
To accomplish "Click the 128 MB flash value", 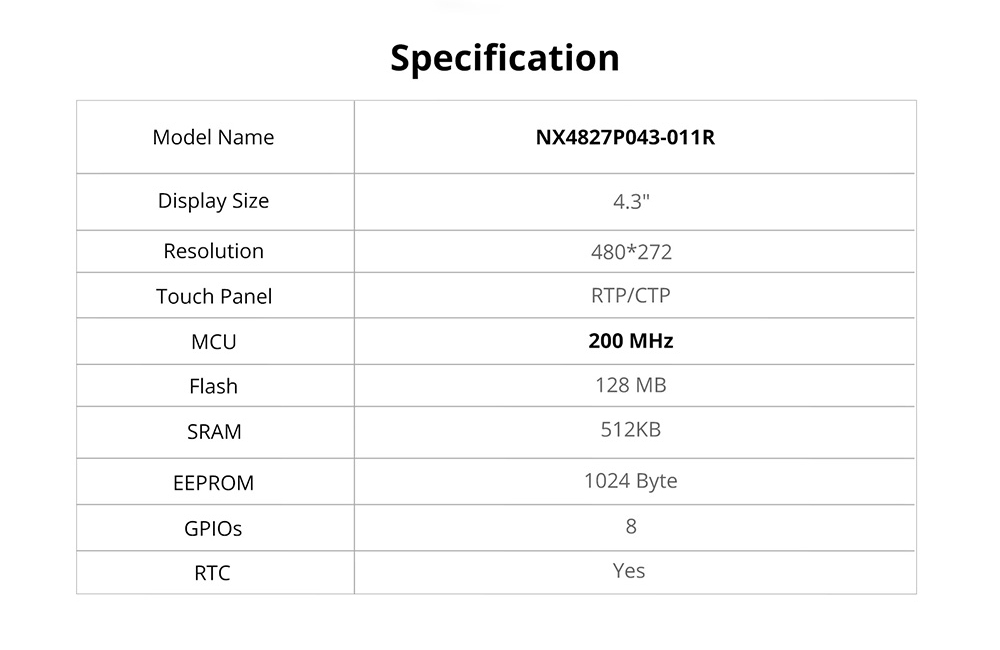I will click(x=631, y=385).
